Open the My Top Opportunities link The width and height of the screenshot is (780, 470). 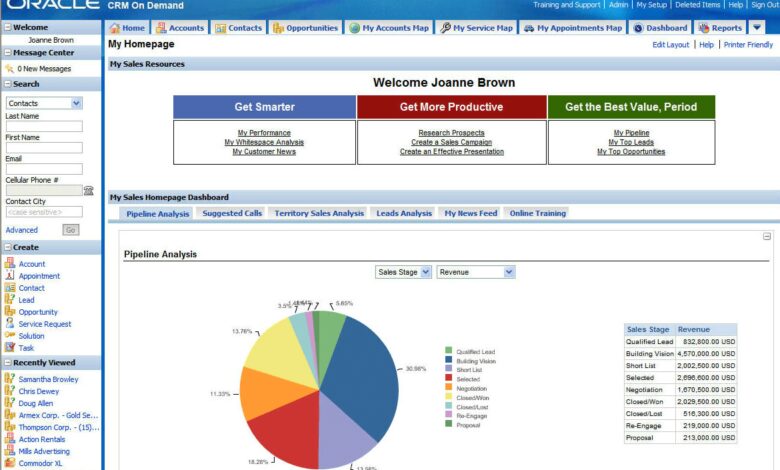pos(631,152)
